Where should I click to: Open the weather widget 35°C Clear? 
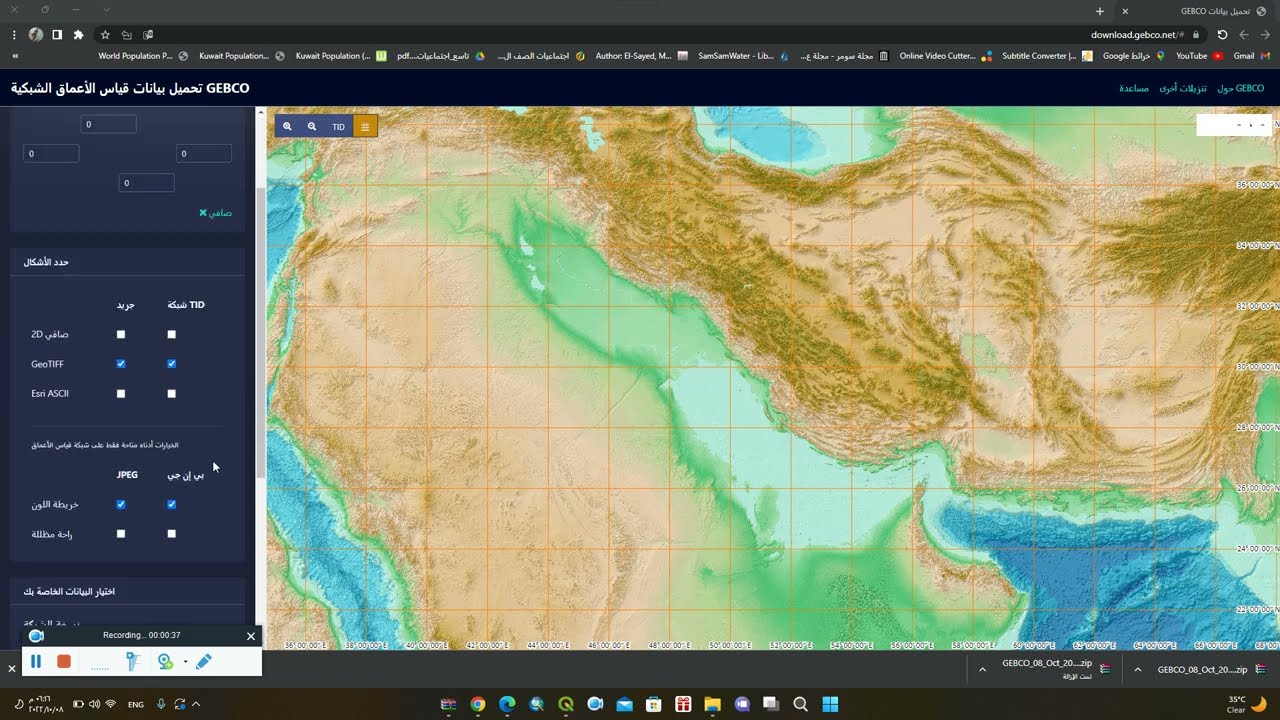1246,704
